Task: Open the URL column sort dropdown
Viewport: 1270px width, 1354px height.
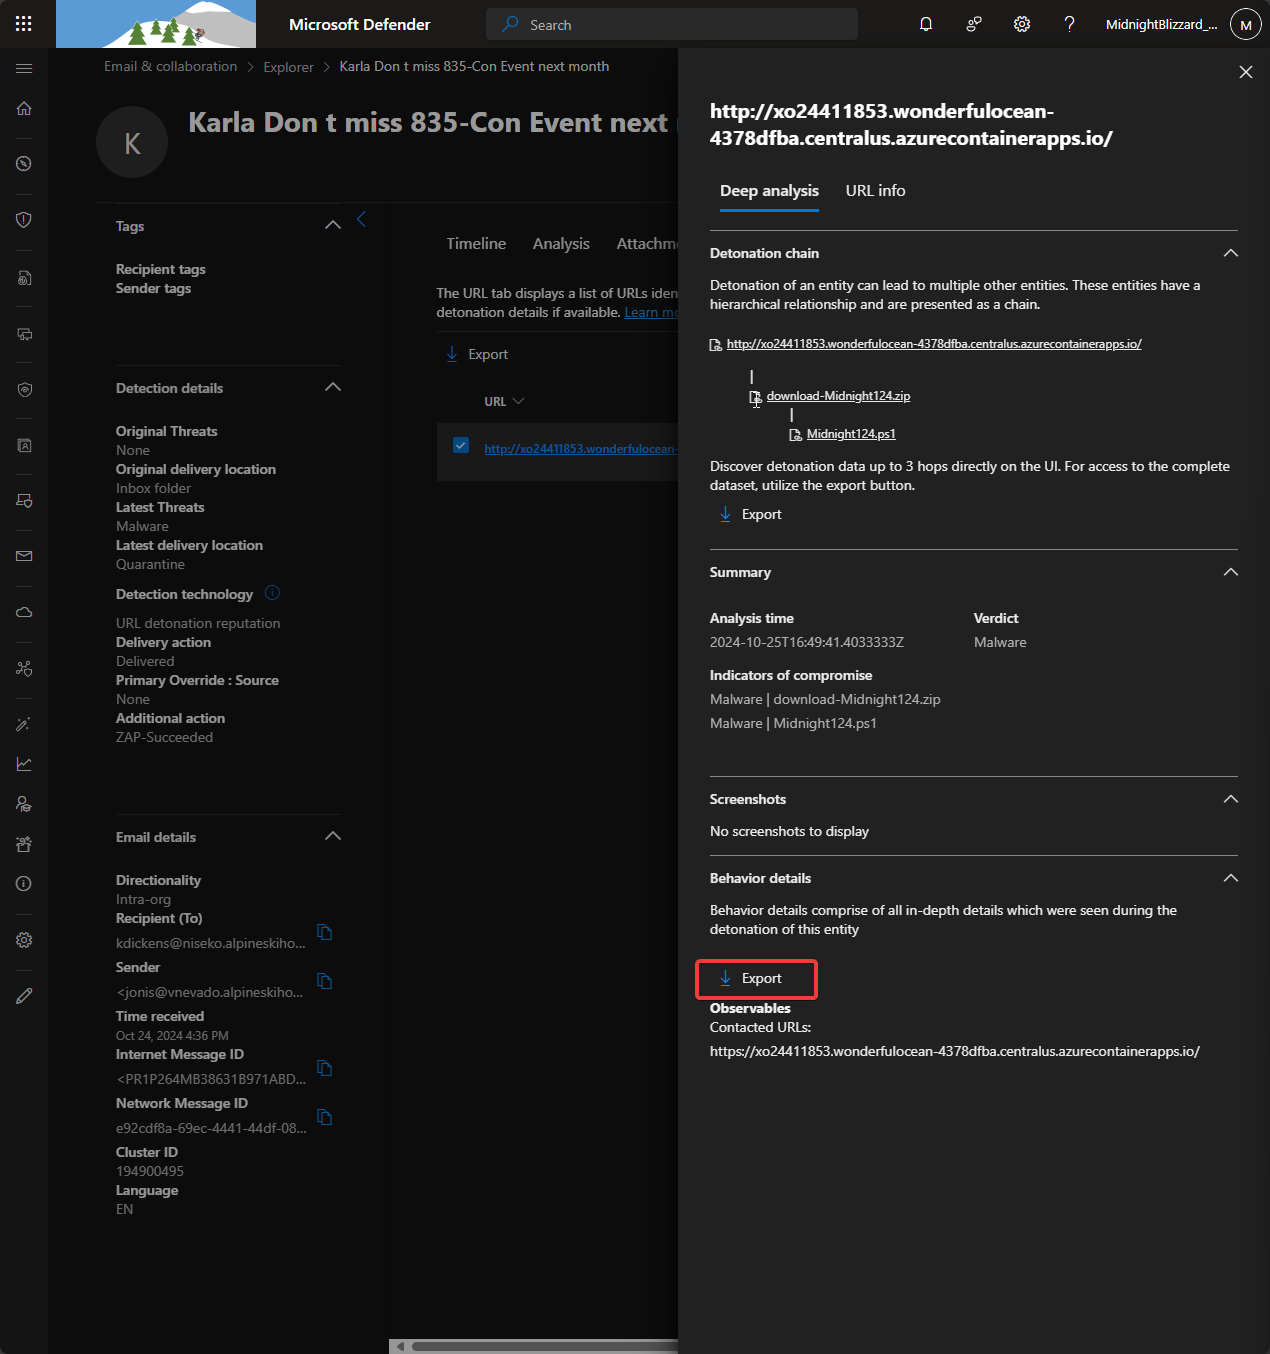Action: [517, 401]
